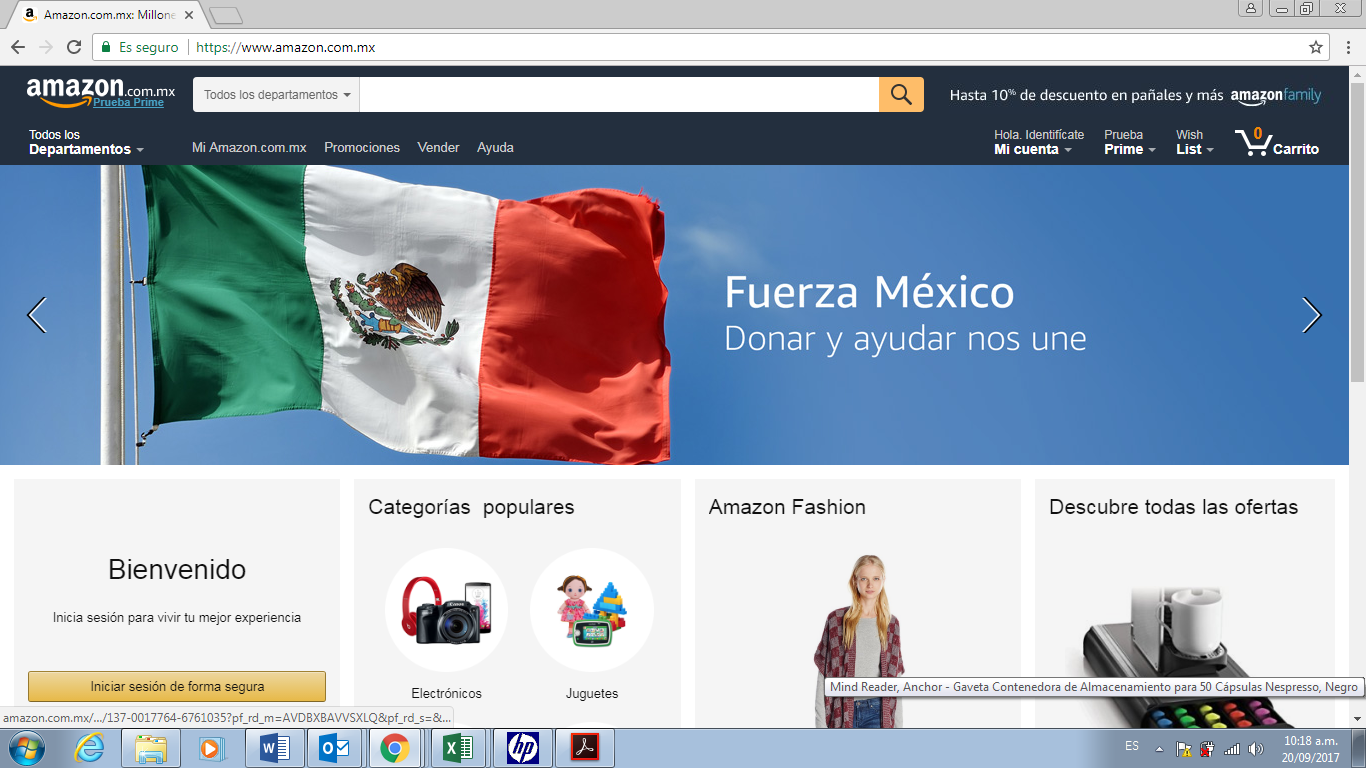Click the browser address bar URL
Image resolution: width=1366 pixels, height=768 pixels.
(285, 47)
